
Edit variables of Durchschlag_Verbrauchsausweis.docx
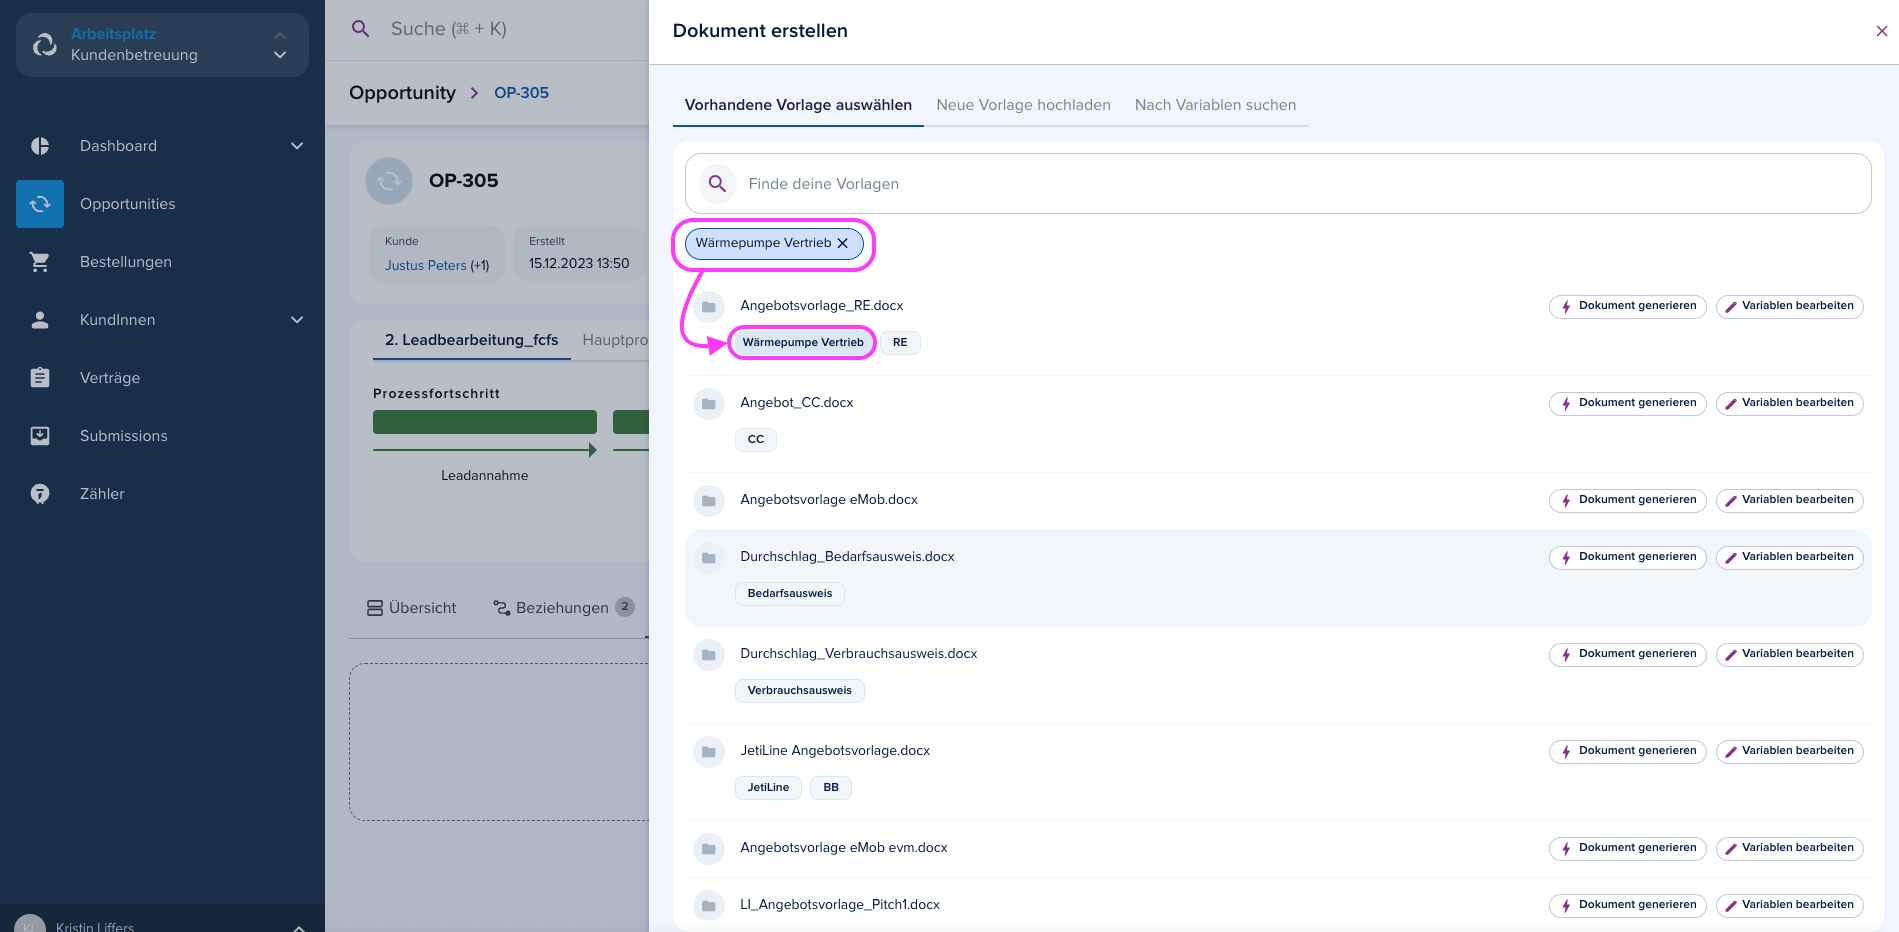pos(1790,654)
